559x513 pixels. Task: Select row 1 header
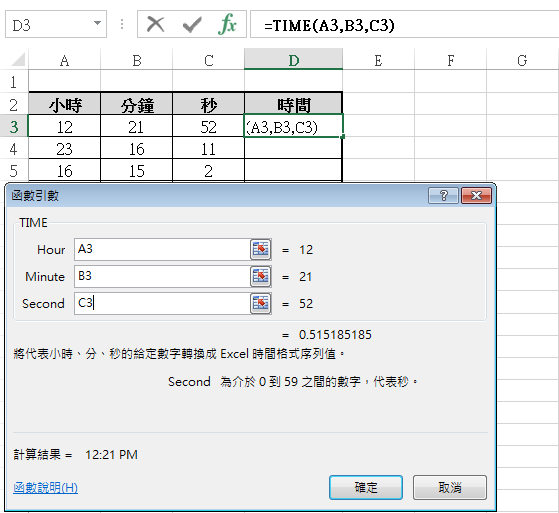click(x=14, y=82)
